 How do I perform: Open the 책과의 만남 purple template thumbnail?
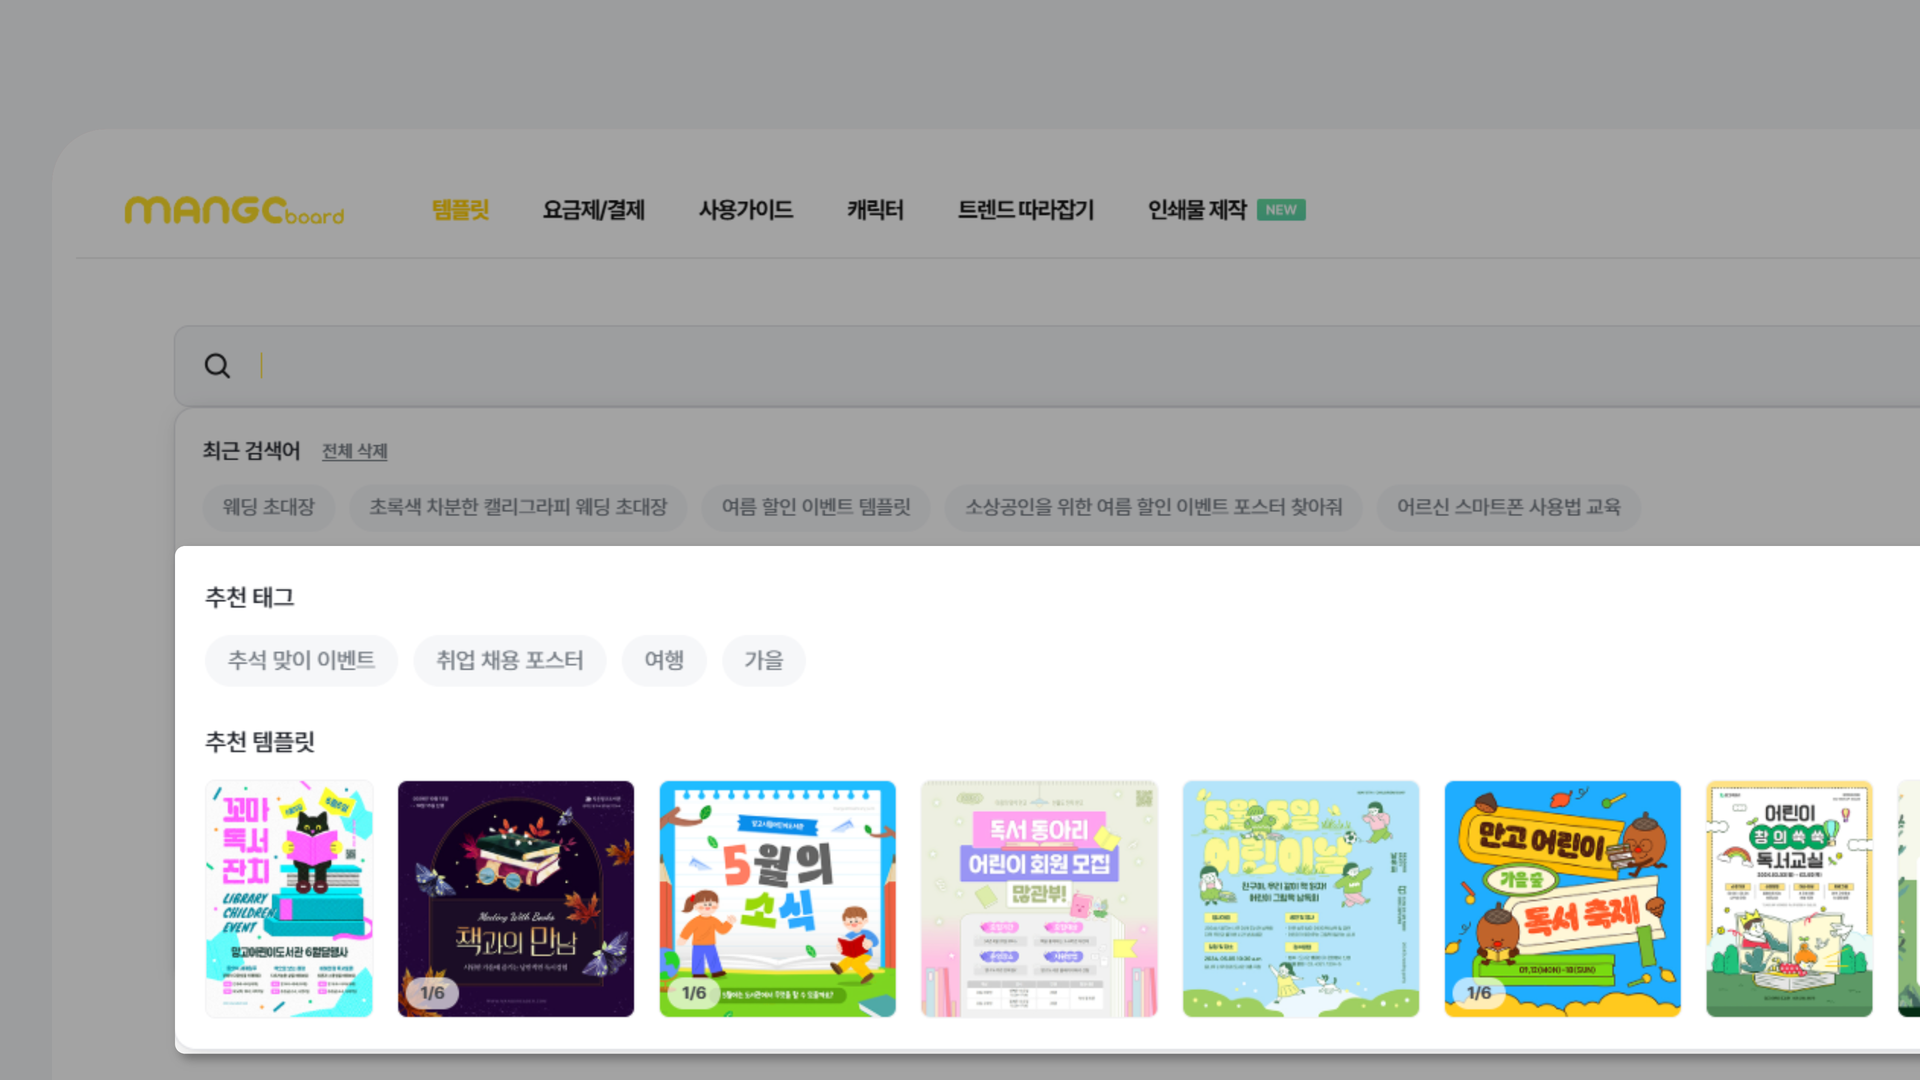pos(516,898)
